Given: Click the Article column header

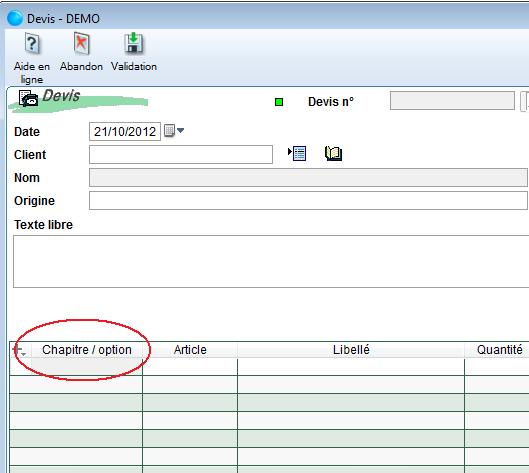Looking at the screenshot, I should point(190,350).
